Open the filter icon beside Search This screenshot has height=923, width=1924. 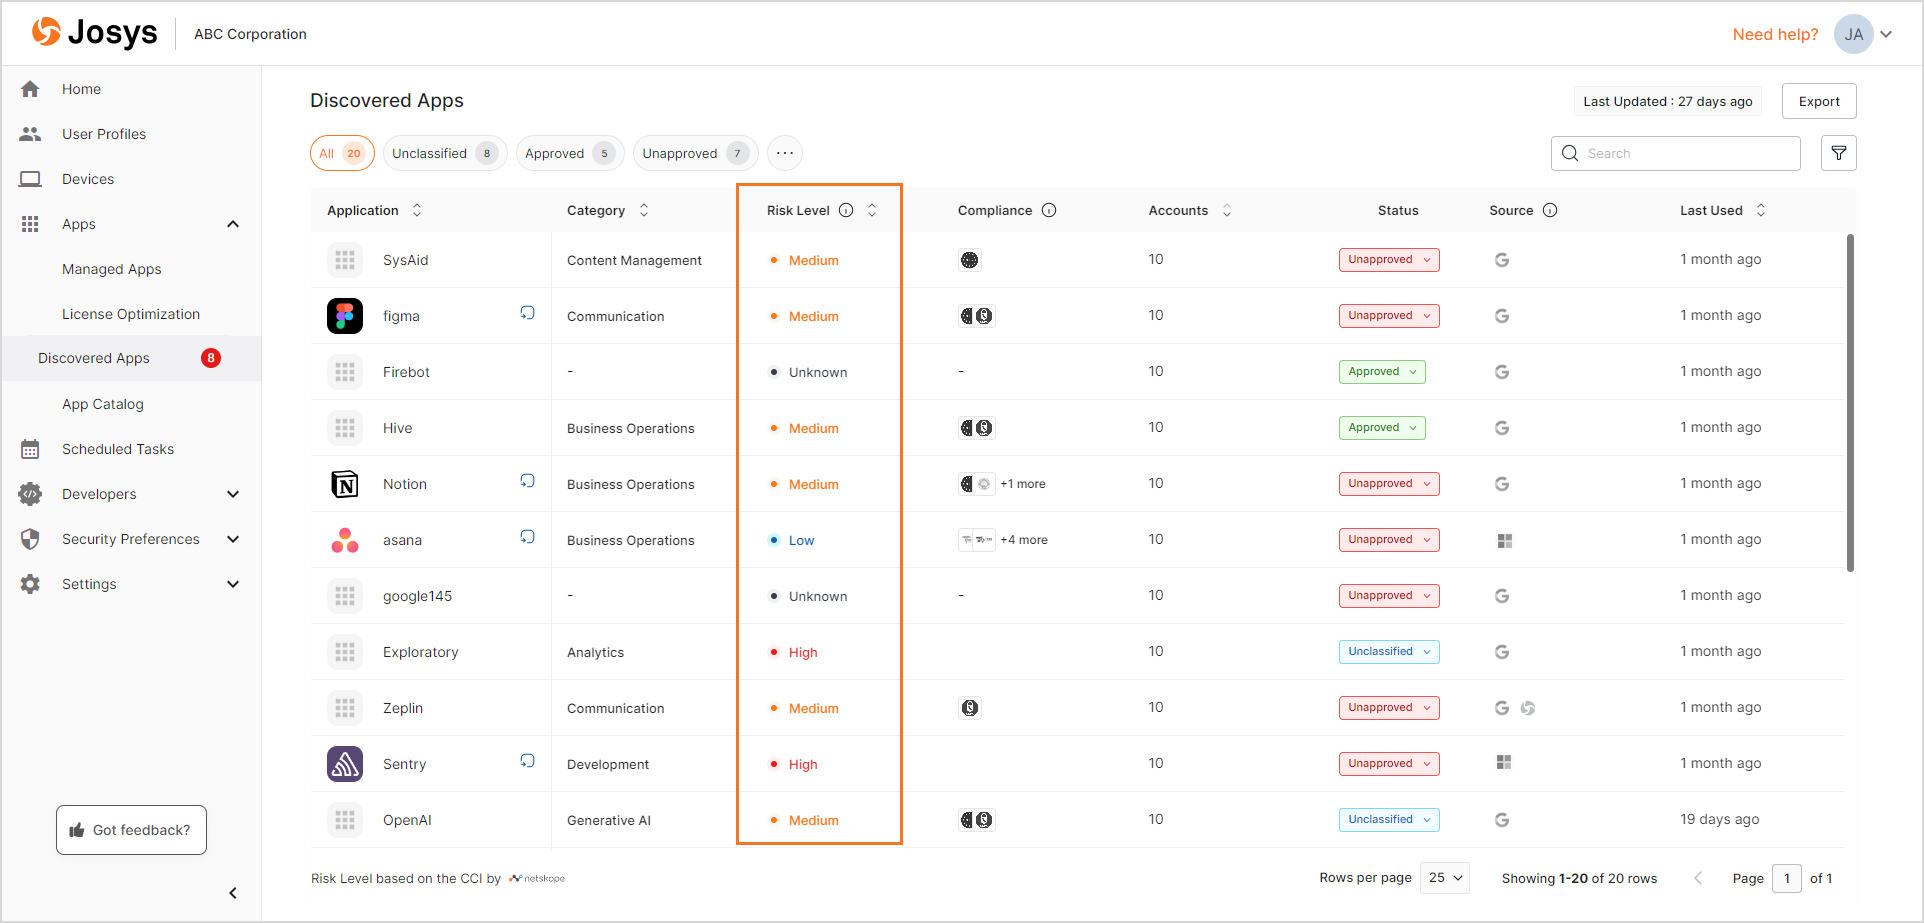tap(1838, 153)
